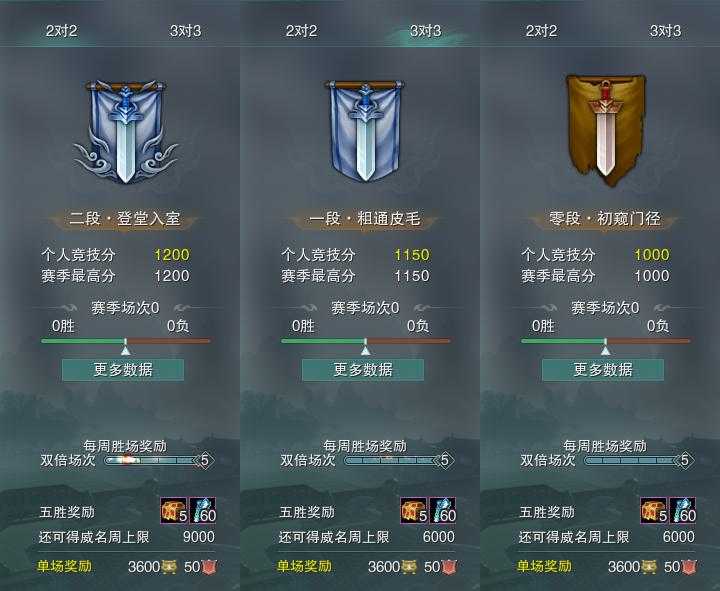This screenshot has width=720, height=591.
Task: Select the 3对3 tab in right panel
Action: click(665, 31)
